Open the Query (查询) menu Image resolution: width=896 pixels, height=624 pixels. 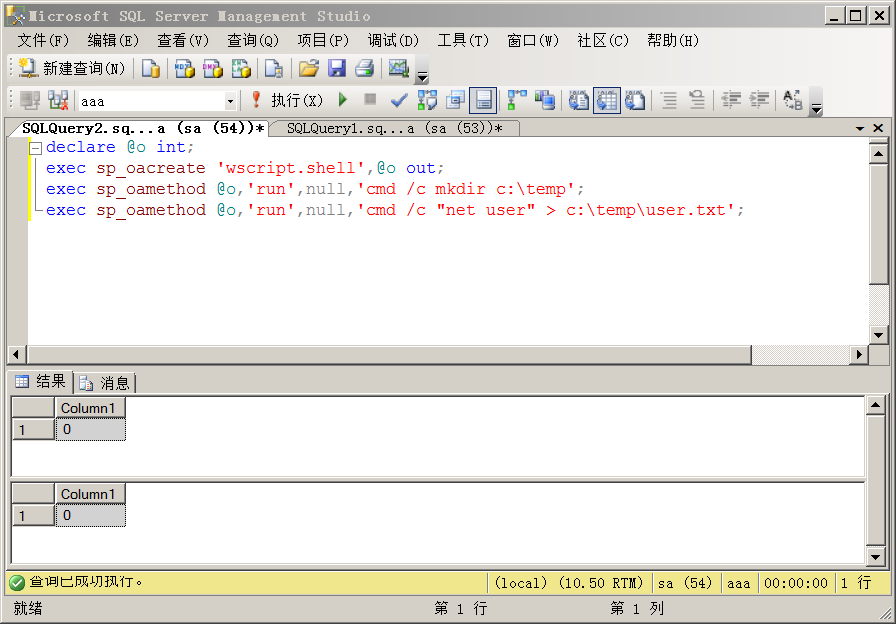coord(253,41)
